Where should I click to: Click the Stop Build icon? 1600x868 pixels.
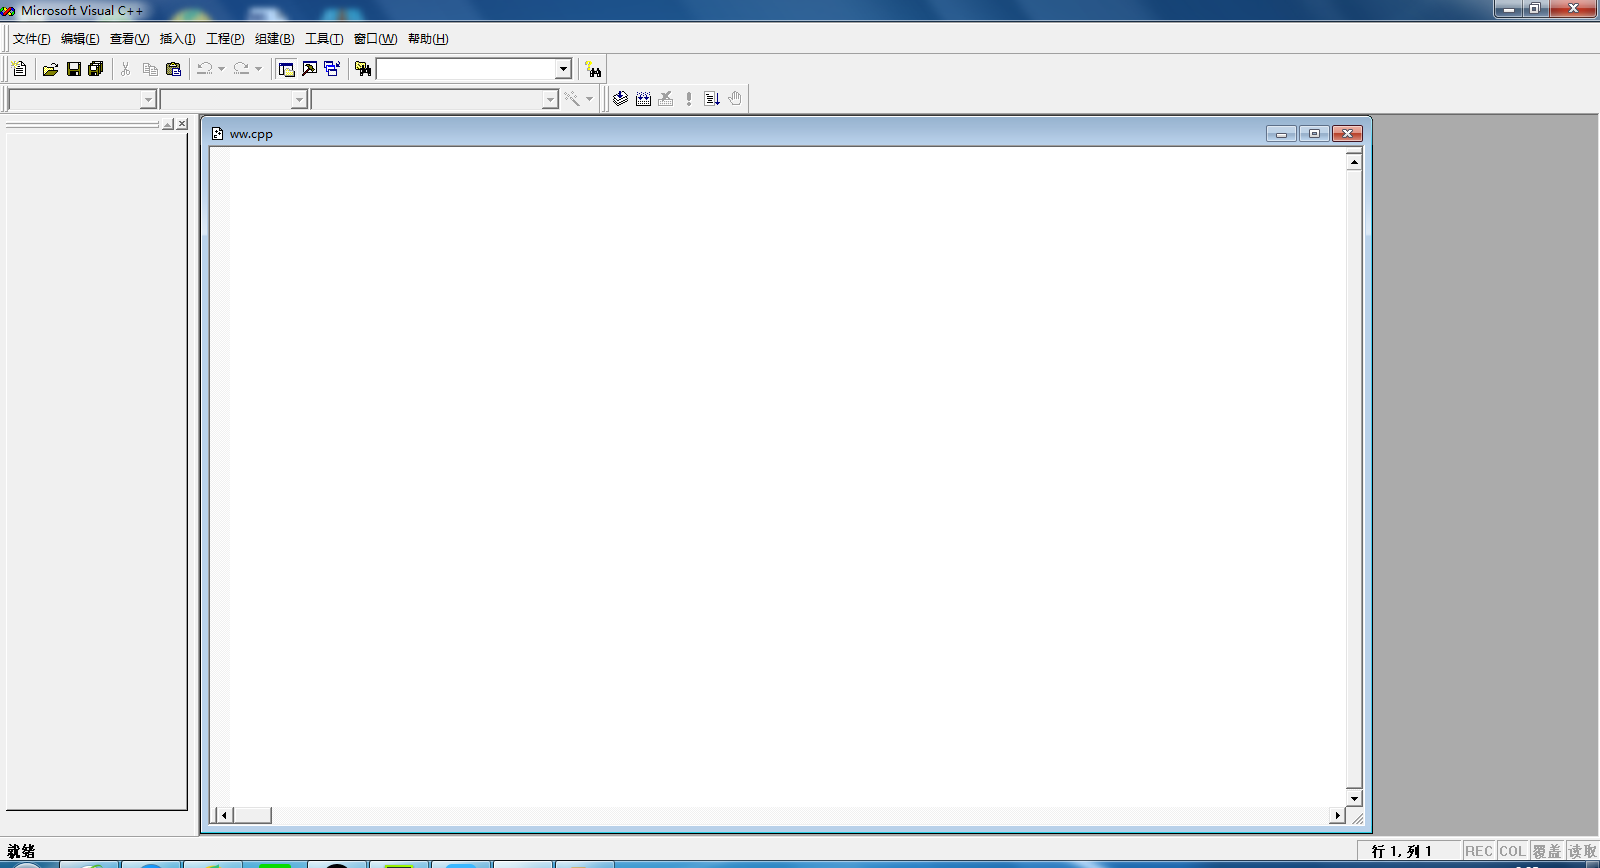[666, 98]
